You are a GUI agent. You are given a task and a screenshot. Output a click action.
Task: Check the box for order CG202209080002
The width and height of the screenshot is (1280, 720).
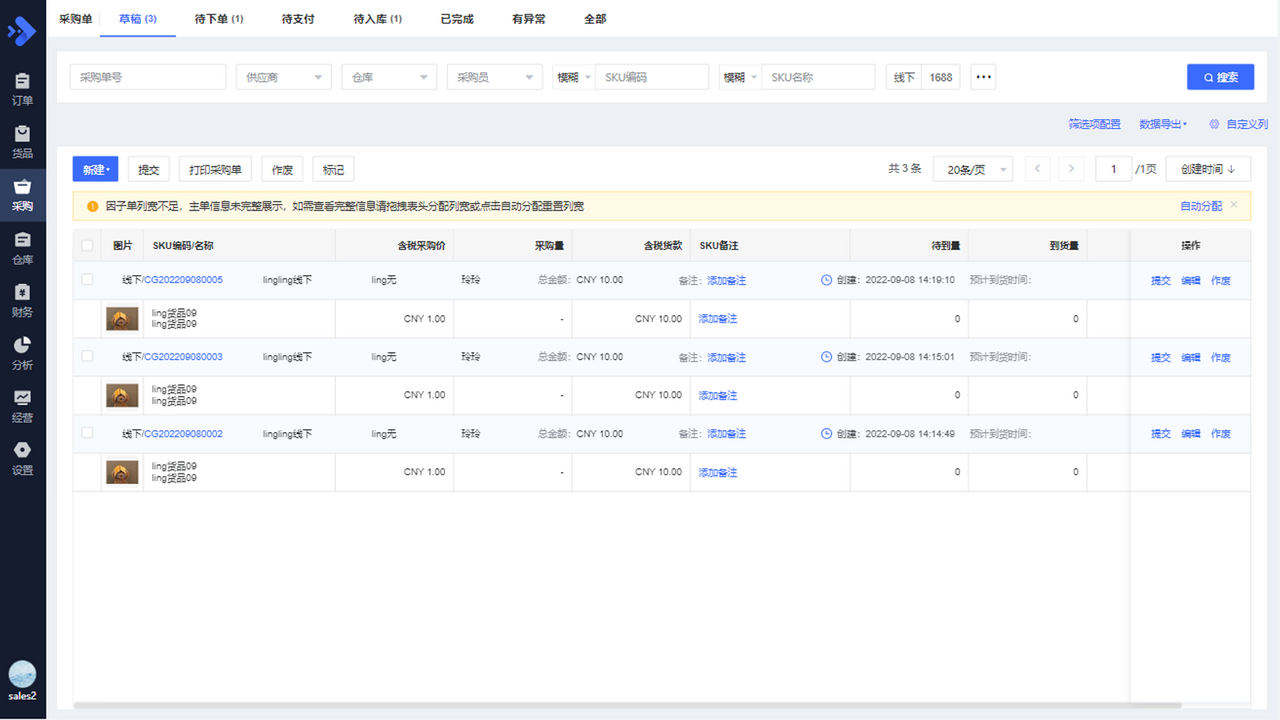point(87,433)
